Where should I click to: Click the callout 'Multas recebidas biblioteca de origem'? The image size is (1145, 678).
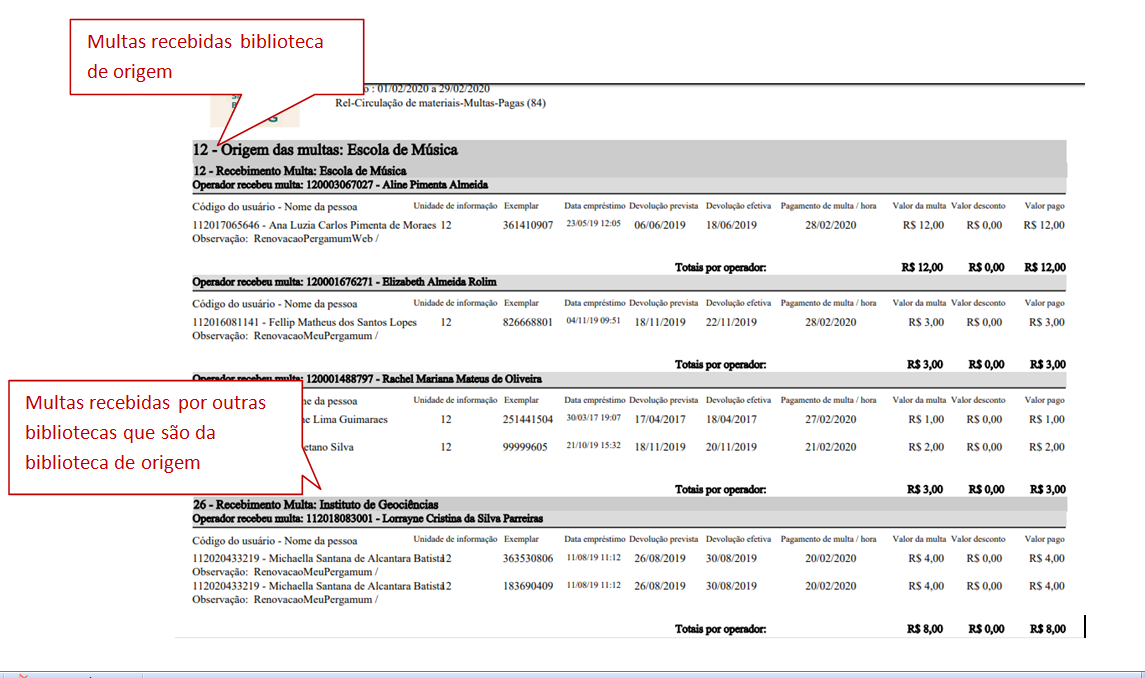215,56
